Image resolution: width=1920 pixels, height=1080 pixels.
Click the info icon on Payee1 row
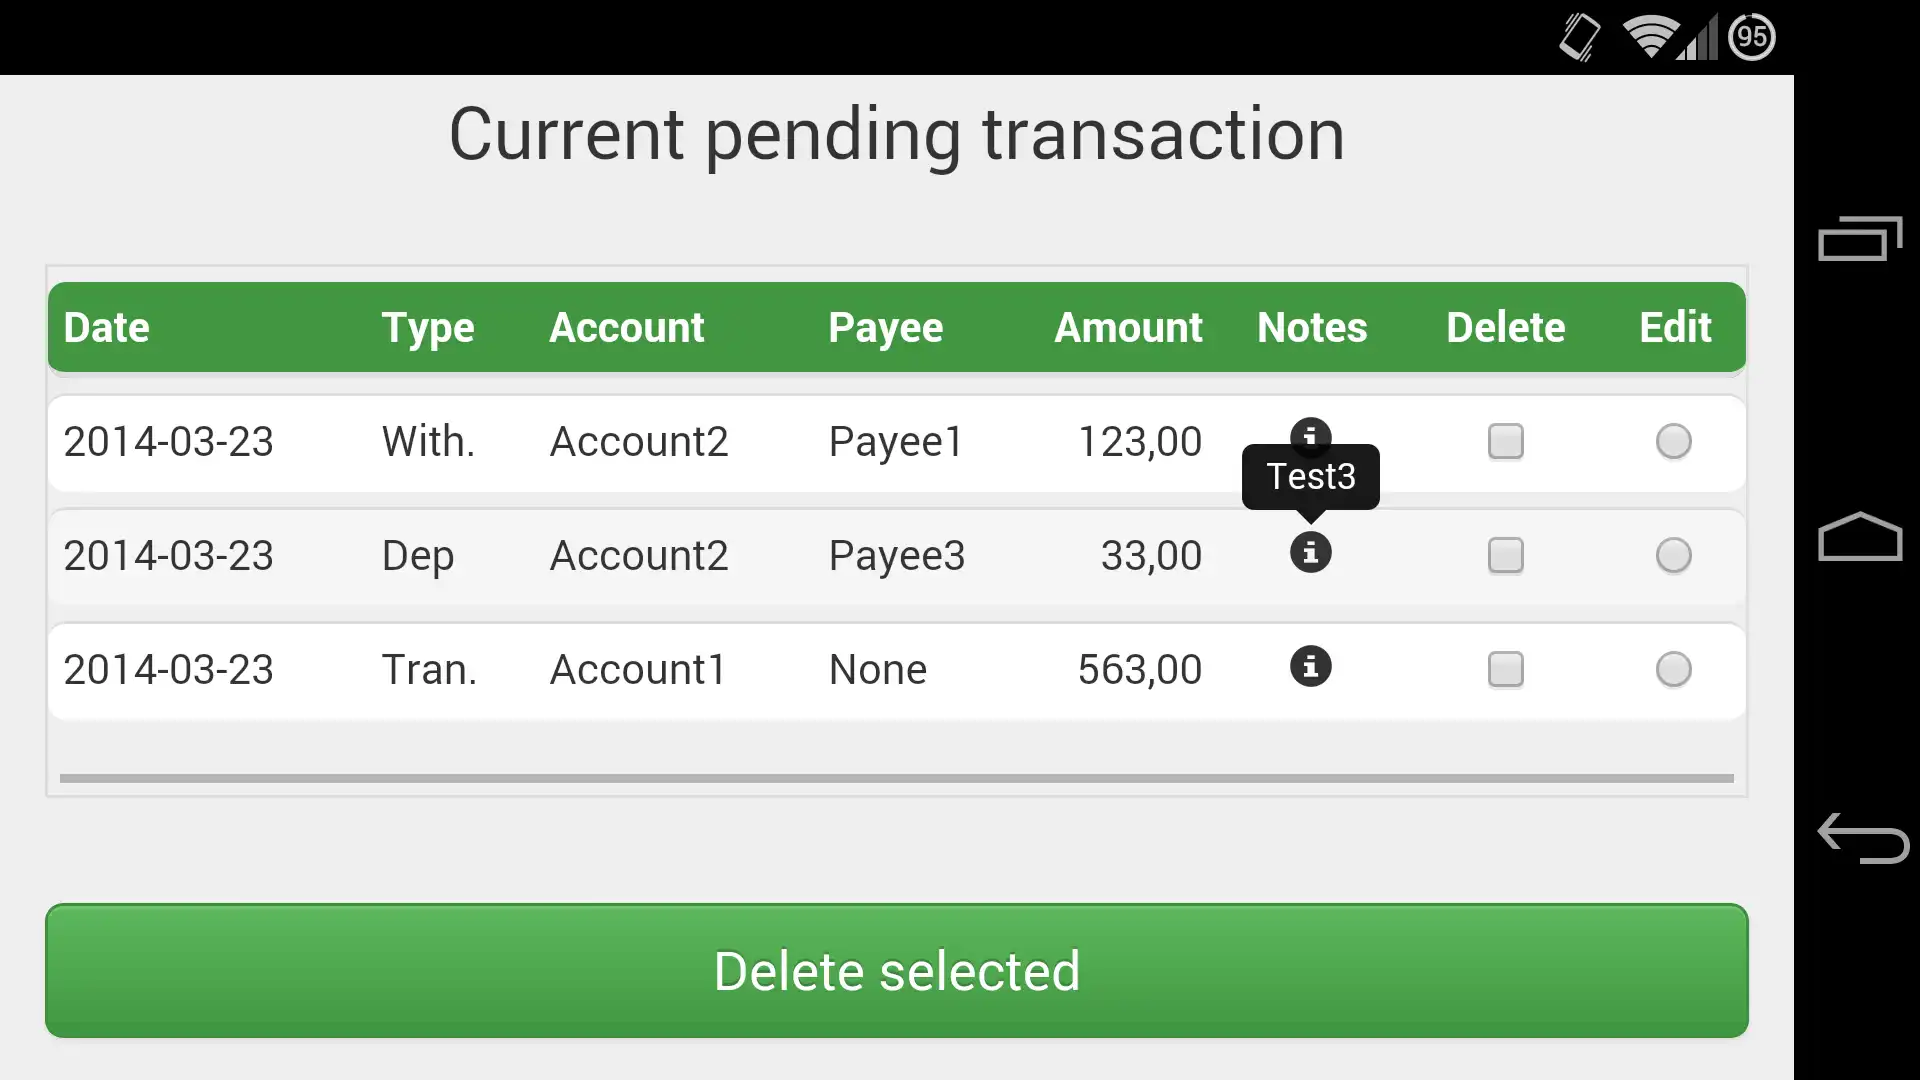pyautogui.click(x=1309, y=438)
